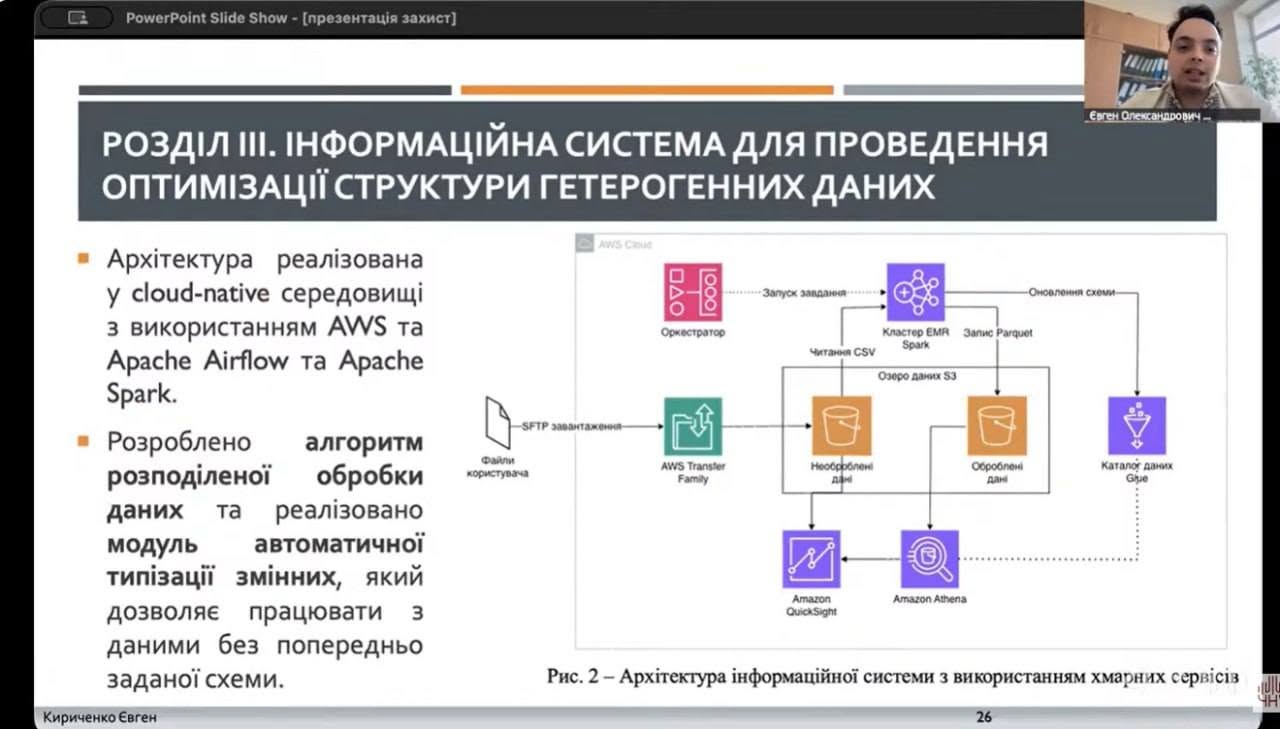The image size is (1280, 729).
Task: Click the 'Файли користувача' caption
Action: pos(497,466)
